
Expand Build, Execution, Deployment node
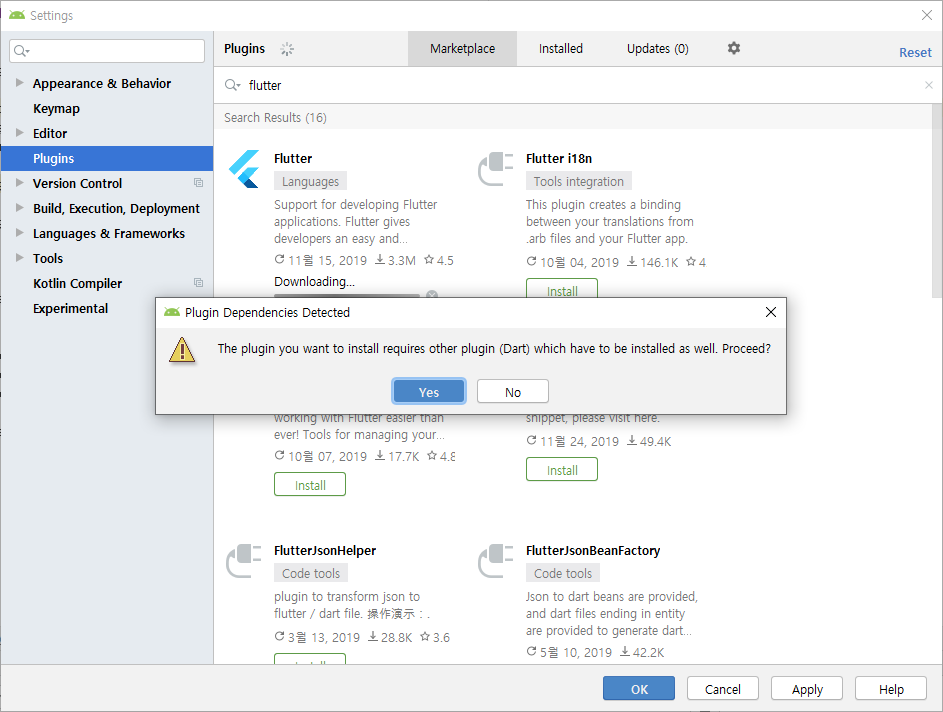(x=20, y=208)
